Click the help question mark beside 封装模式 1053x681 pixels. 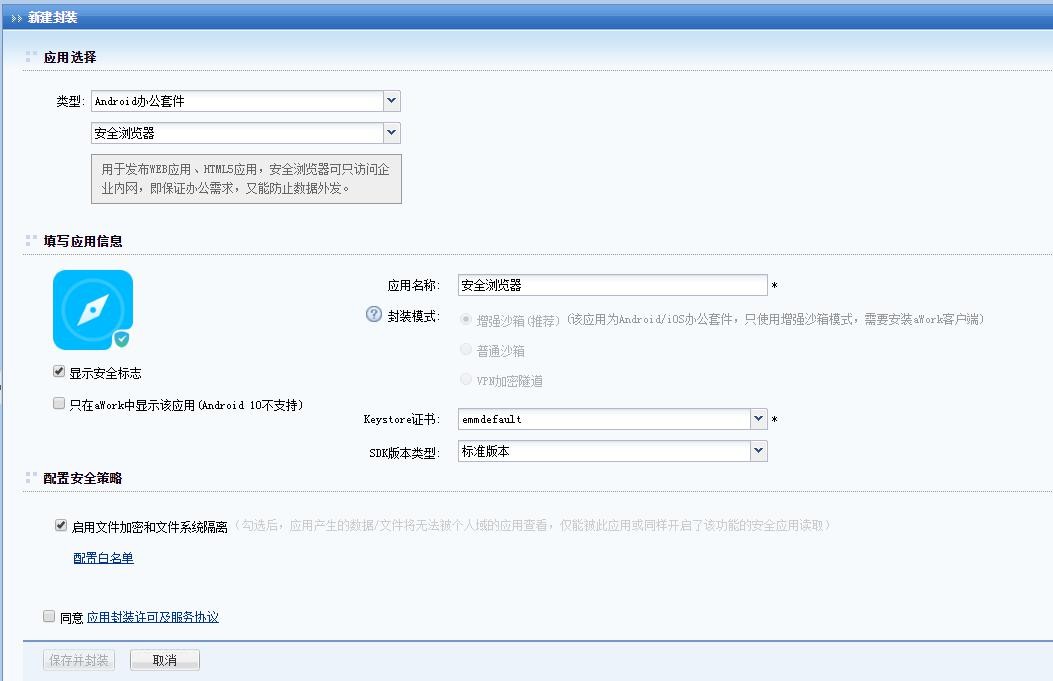click(374, 315)
